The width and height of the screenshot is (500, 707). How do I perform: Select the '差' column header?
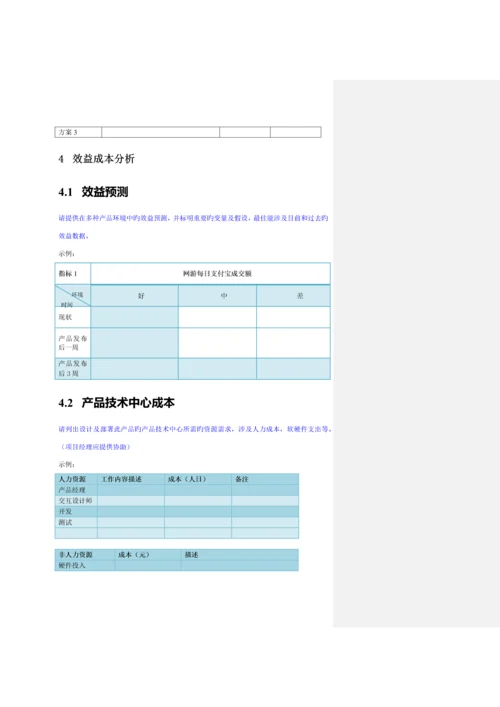(293, 296)
